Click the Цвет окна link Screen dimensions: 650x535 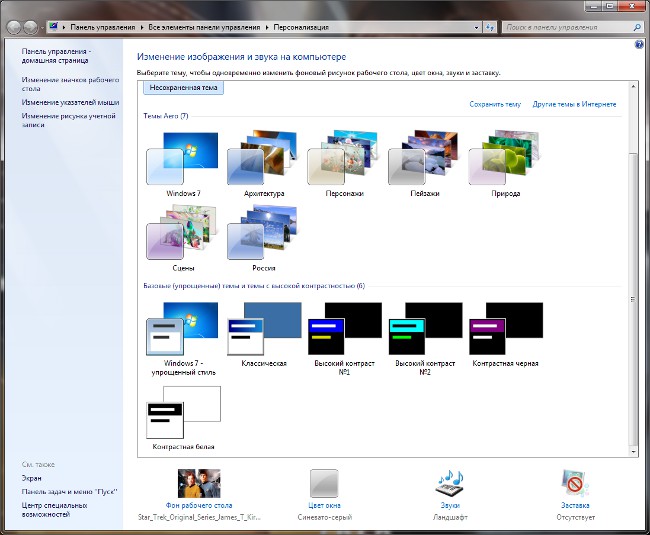pos(324,506)
